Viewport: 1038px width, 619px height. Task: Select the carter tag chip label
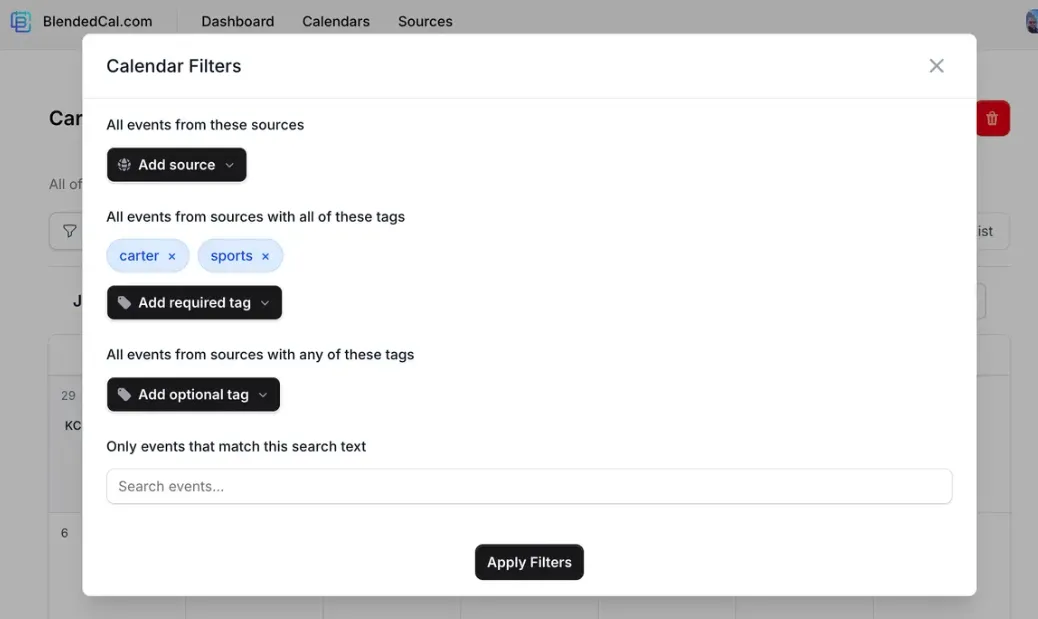(x=139, y=256)
